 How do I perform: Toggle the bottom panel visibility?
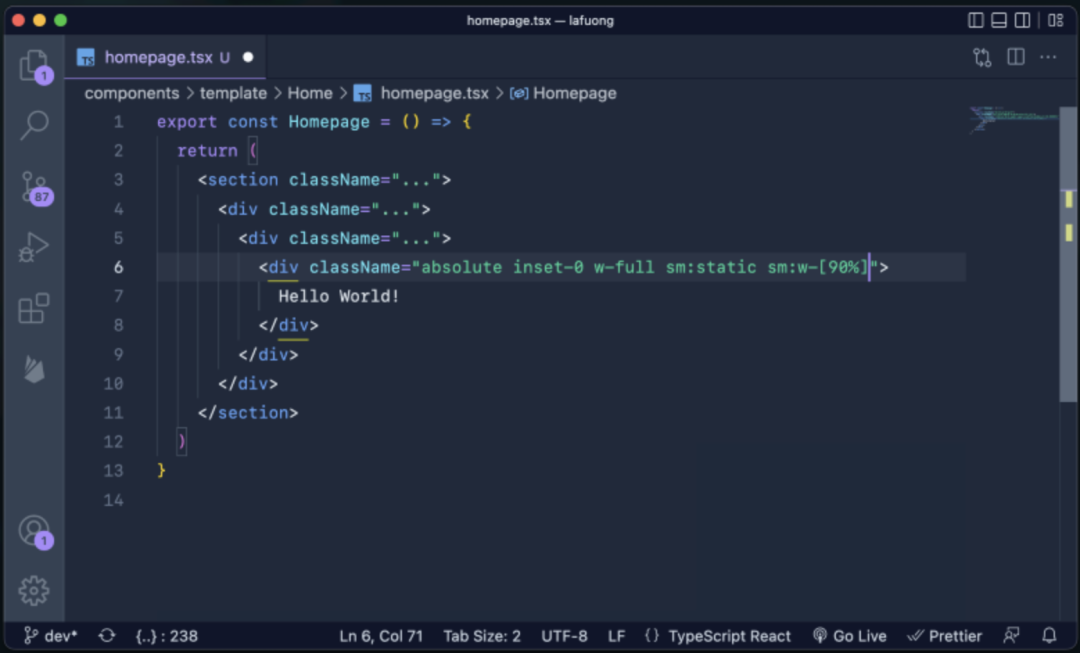[x=999, y=20]
